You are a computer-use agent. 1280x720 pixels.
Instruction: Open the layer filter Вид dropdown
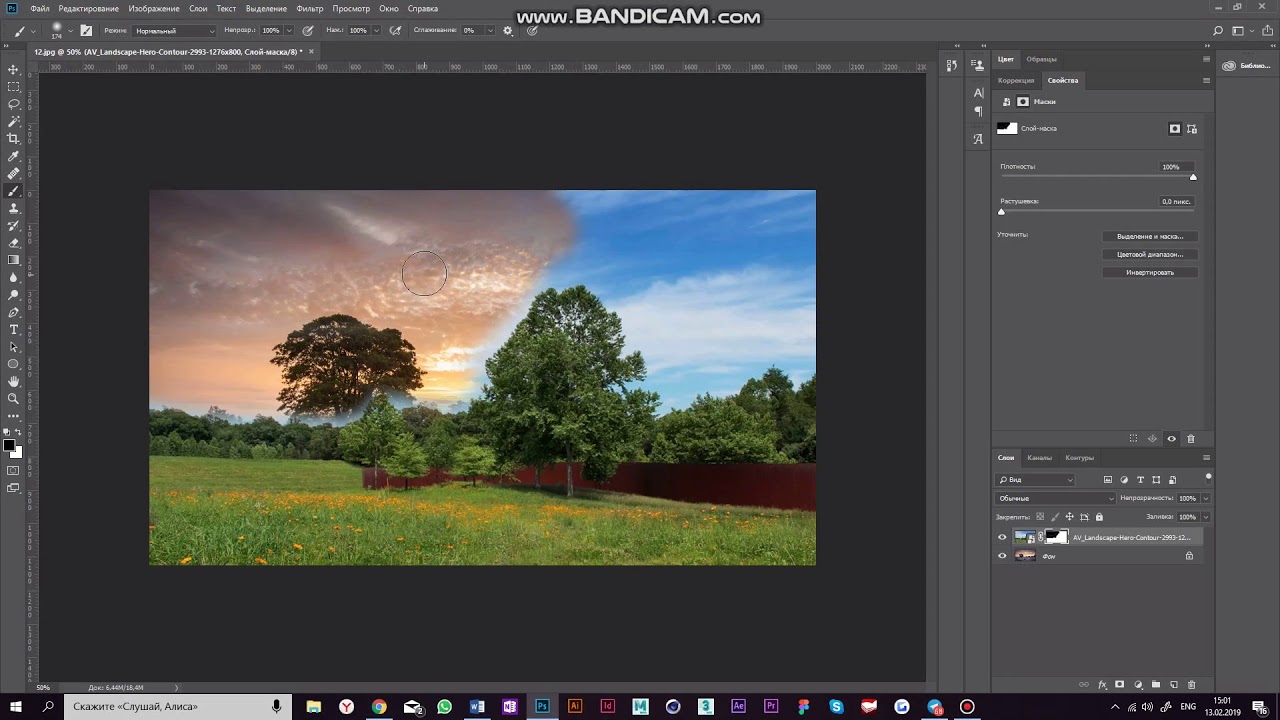coord(1035,480)
